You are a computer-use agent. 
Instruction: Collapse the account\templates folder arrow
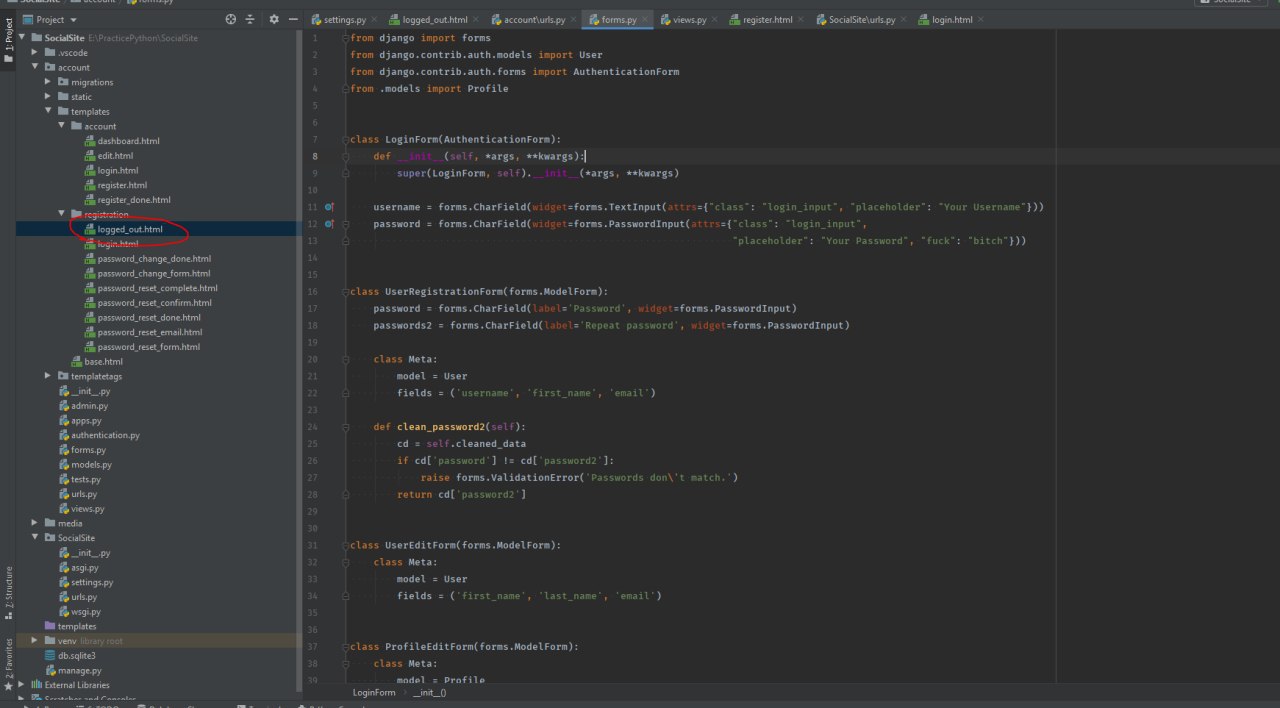click(x=48, y=112)
